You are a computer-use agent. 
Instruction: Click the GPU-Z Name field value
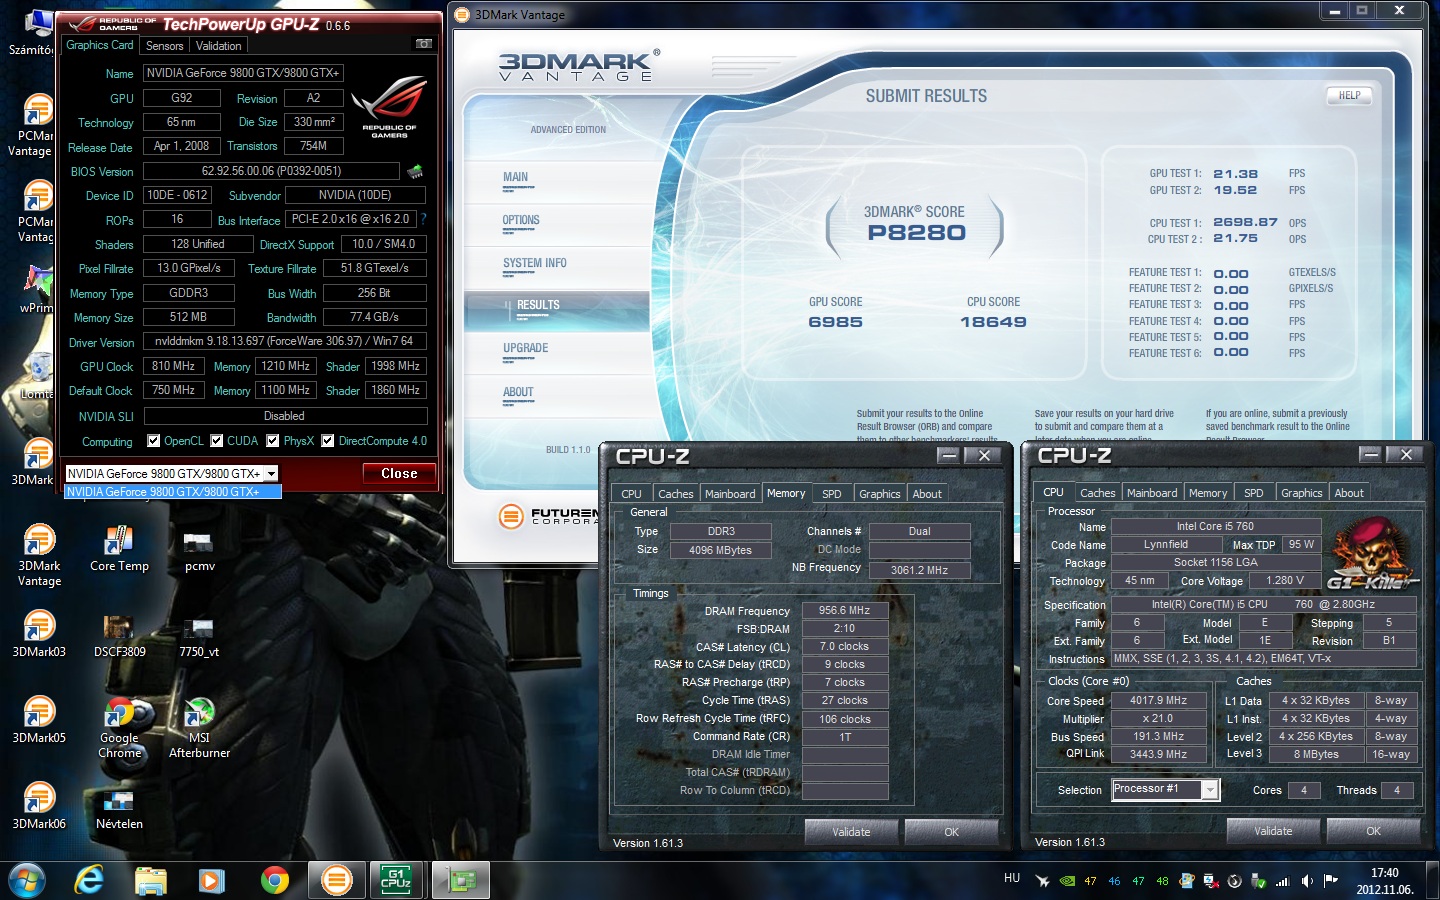(243, 73)
